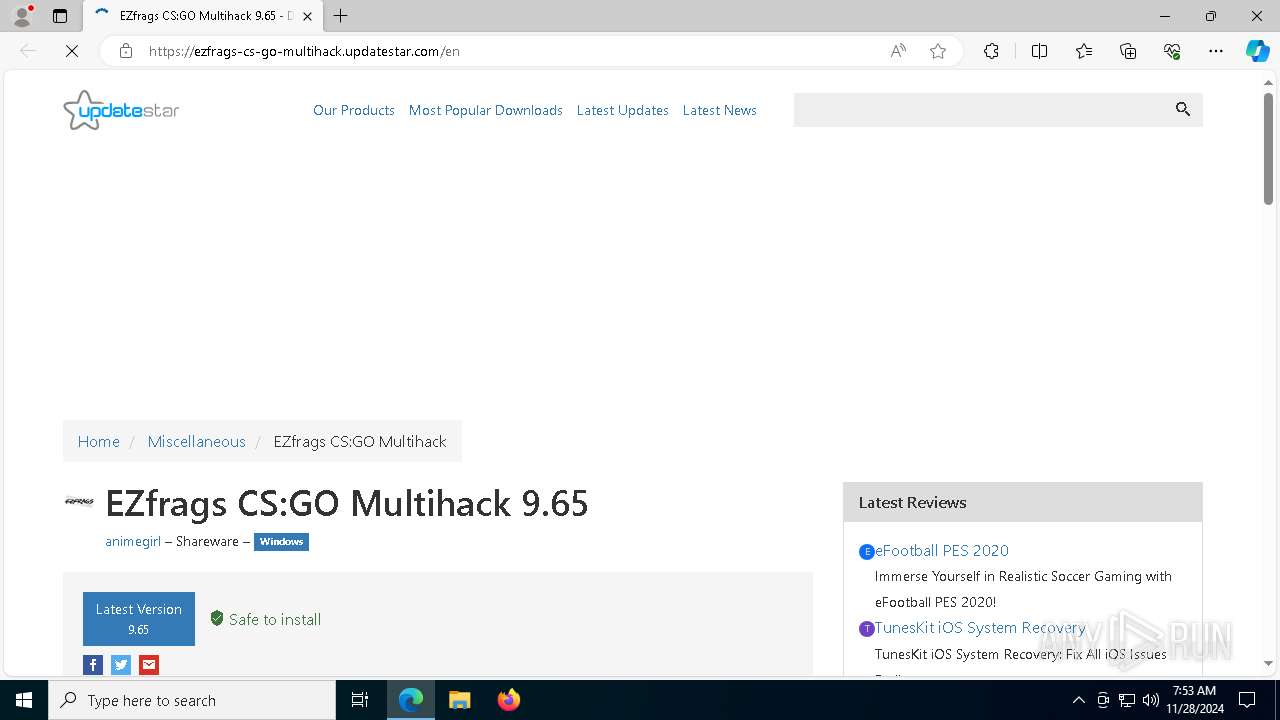Open Settings and more menu
Image resolution: width=1280 pixels, height=720 pixels.
[1216, 51]
